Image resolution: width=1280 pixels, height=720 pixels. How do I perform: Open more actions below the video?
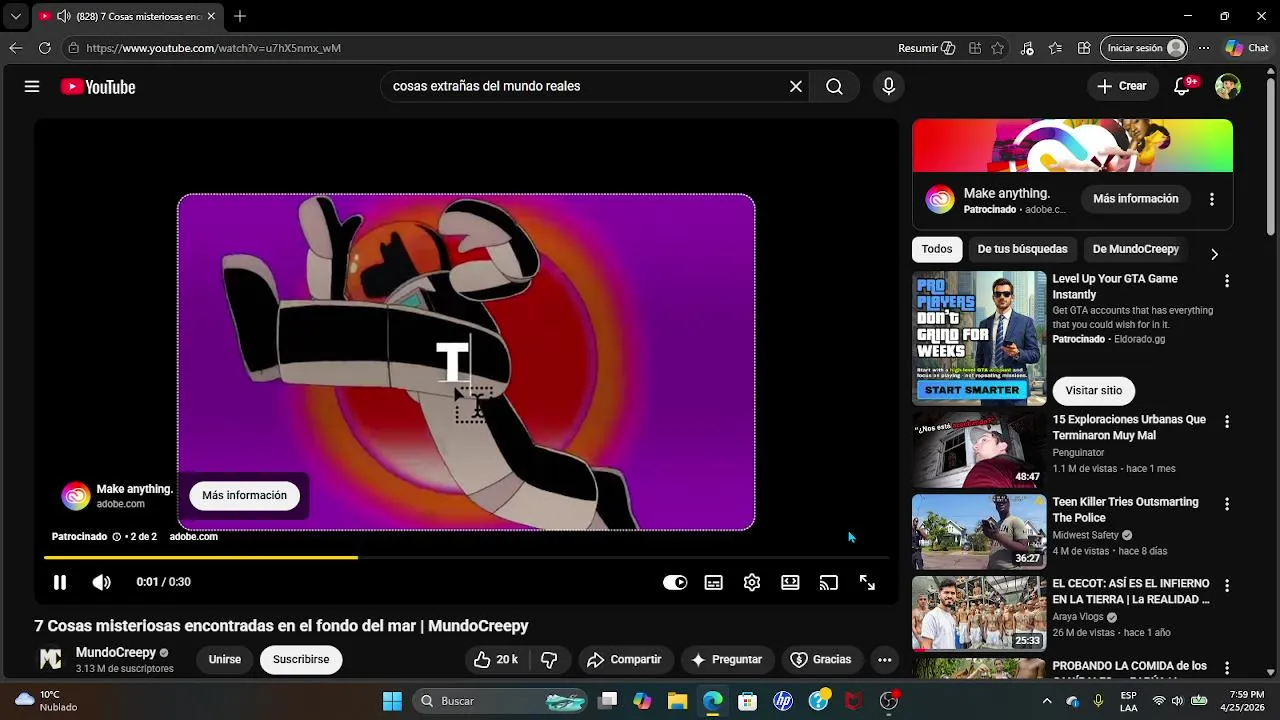pyautogui.click(x=884, y=660)
